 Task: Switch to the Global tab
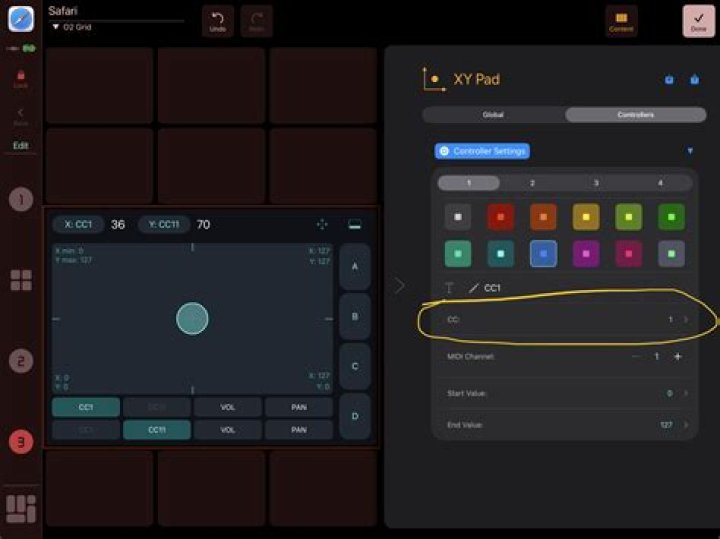coord(493,115)
